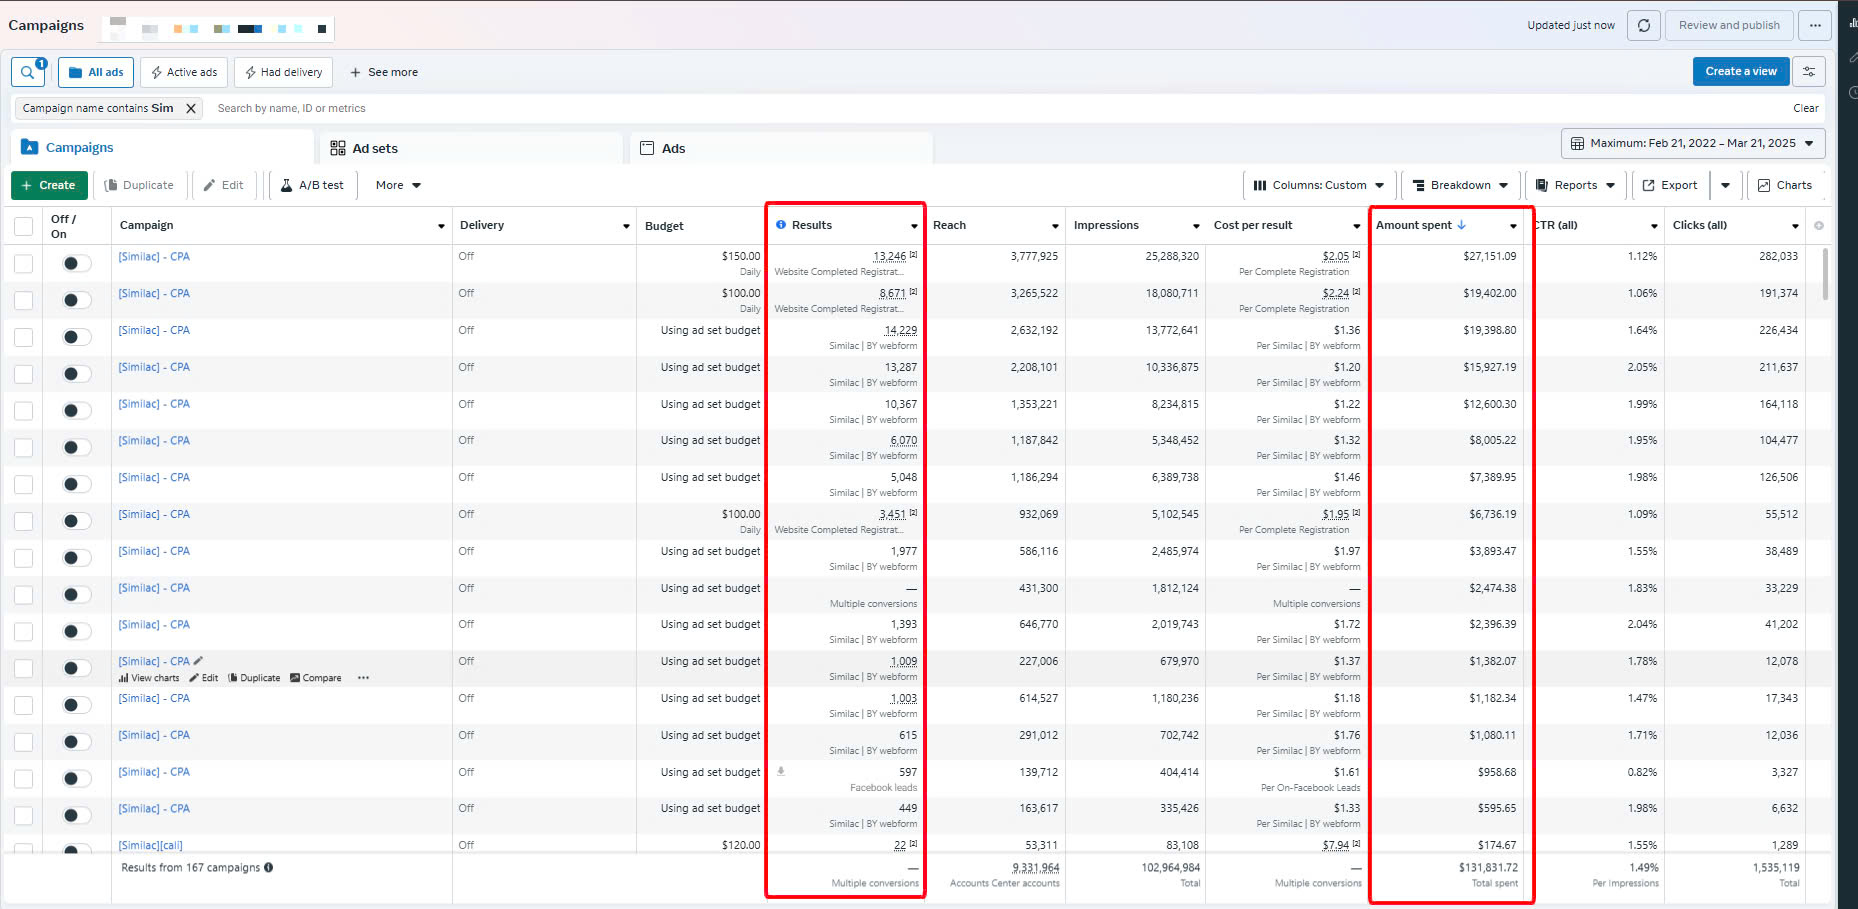Click the refresh icon beside Updated just now
Image resolution: width=1858 pixels, height=909 pixels.
[1644, 25]
